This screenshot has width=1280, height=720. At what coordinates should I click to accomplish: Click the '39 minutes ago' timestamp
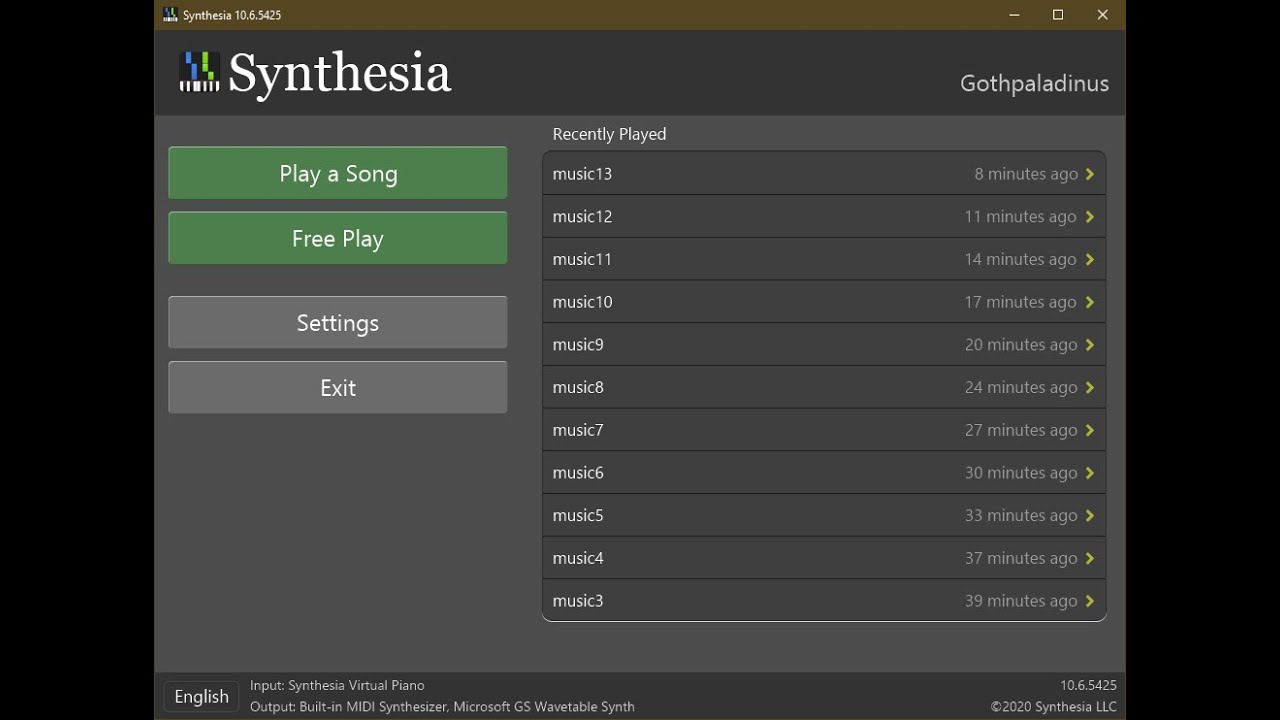[x=1021, y=601]
